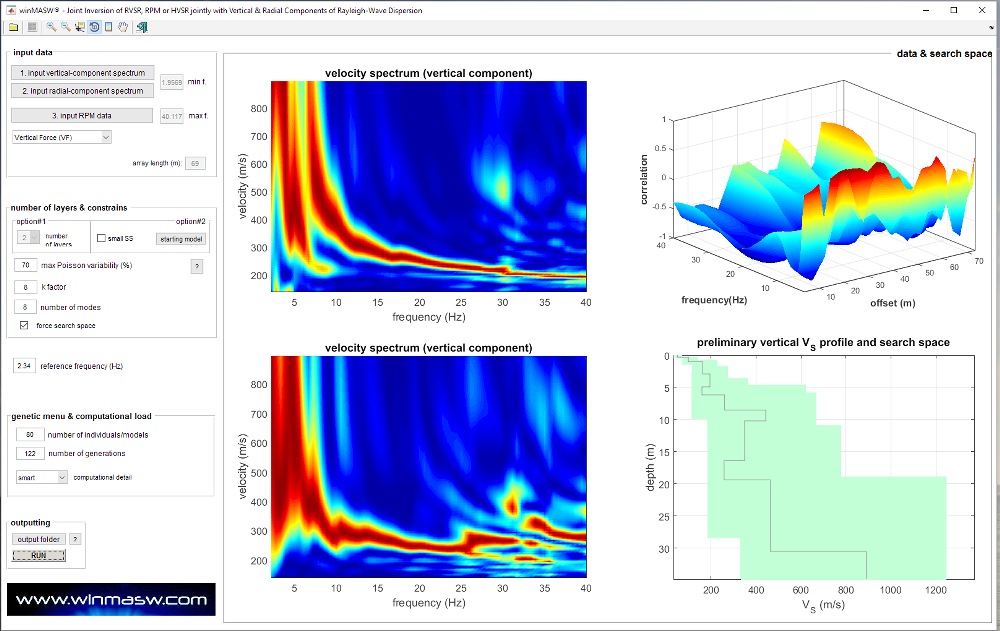Uncheck the force search space checkbox
The height and width of the screenshot is (631, 1000).
(25, 325)
